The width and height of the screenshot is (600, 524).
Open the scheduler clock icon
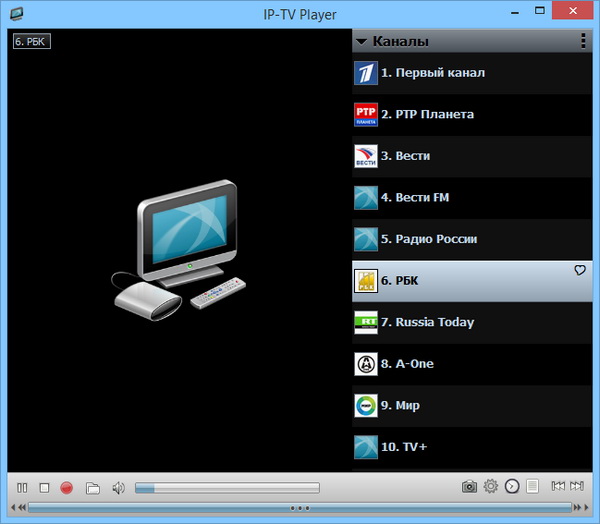tap(512, 487)
